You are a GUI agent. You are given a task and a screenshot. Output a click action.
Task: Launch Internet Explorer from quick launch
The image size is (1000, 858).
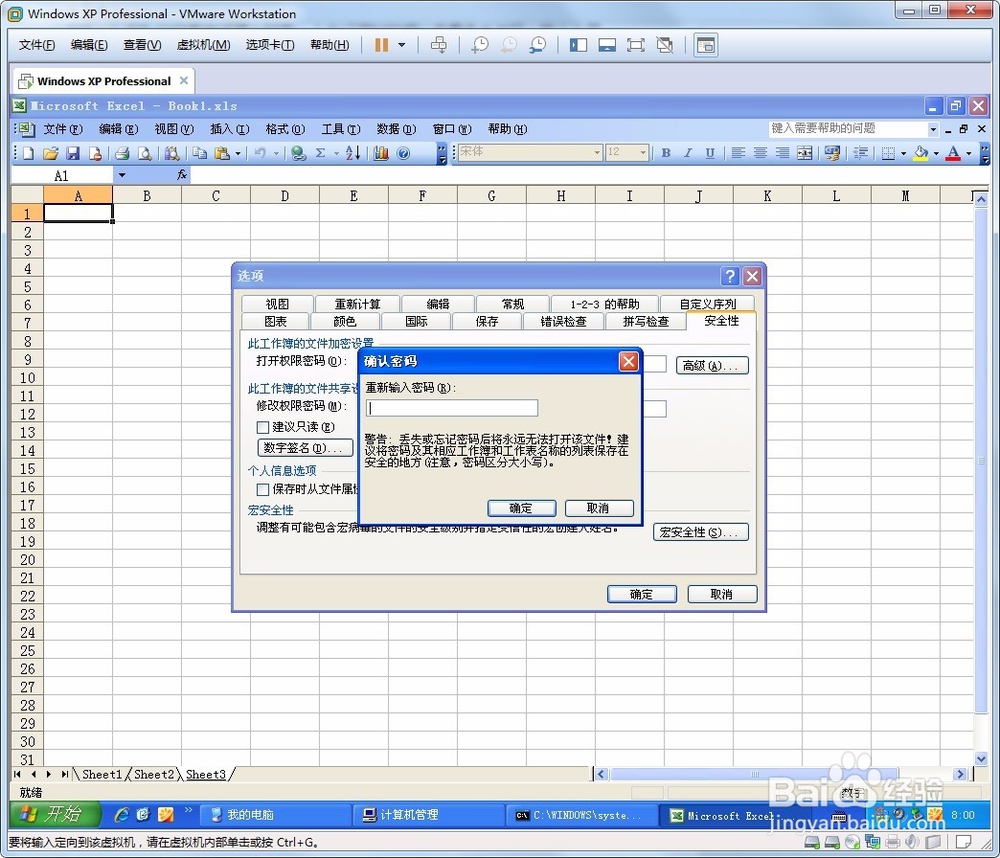pos(121,815)
